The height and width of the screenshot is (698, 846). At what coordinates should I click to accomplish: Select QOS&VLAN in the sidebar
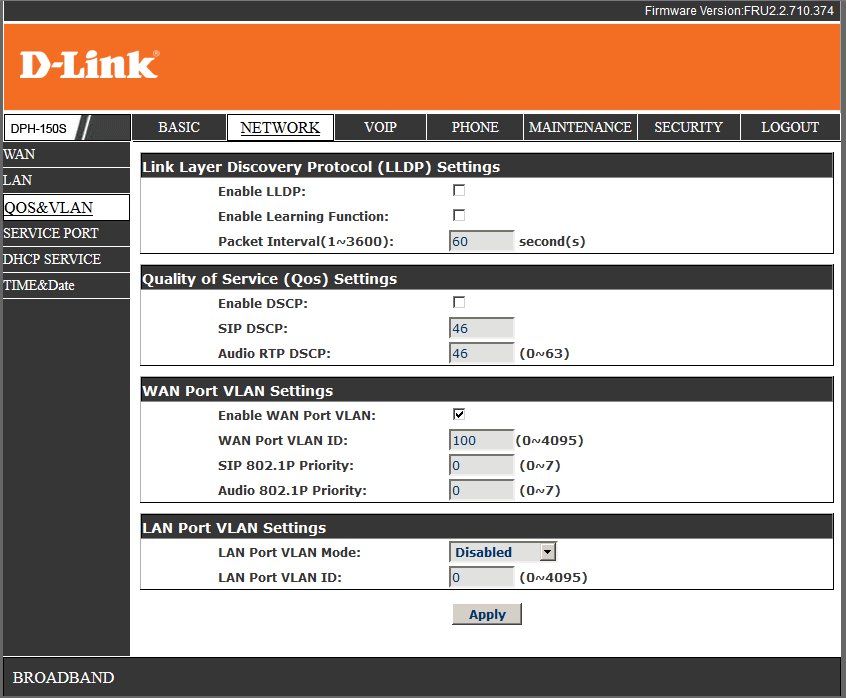(66, 207)
